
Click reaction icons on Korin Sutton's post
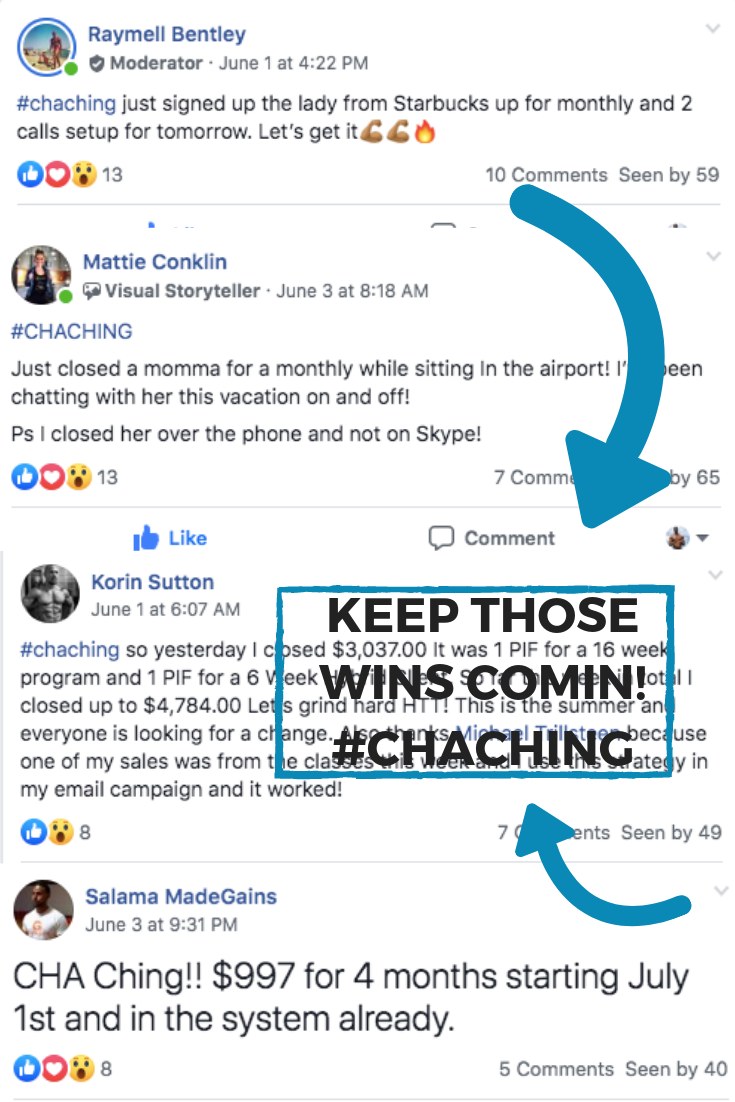coord(47,832)
